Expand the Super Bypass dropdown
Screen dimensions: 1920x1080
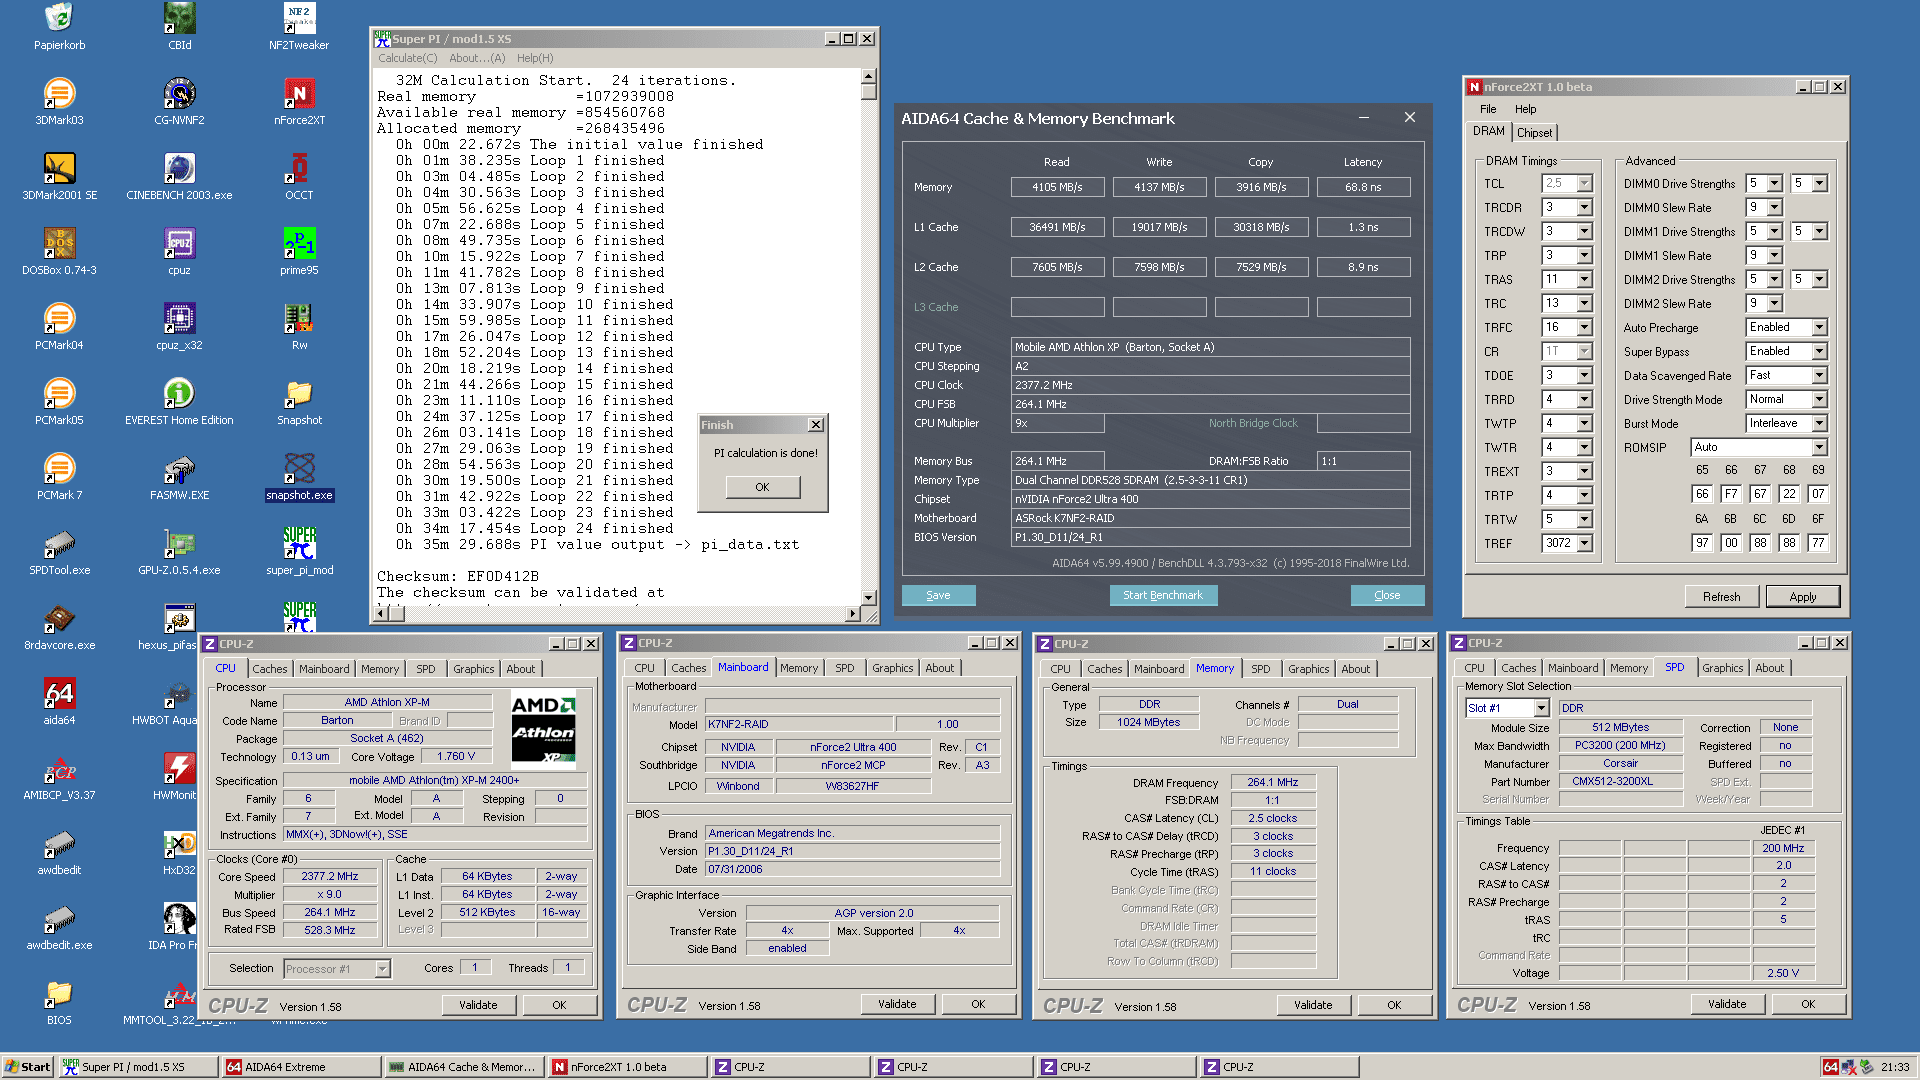1819,352
